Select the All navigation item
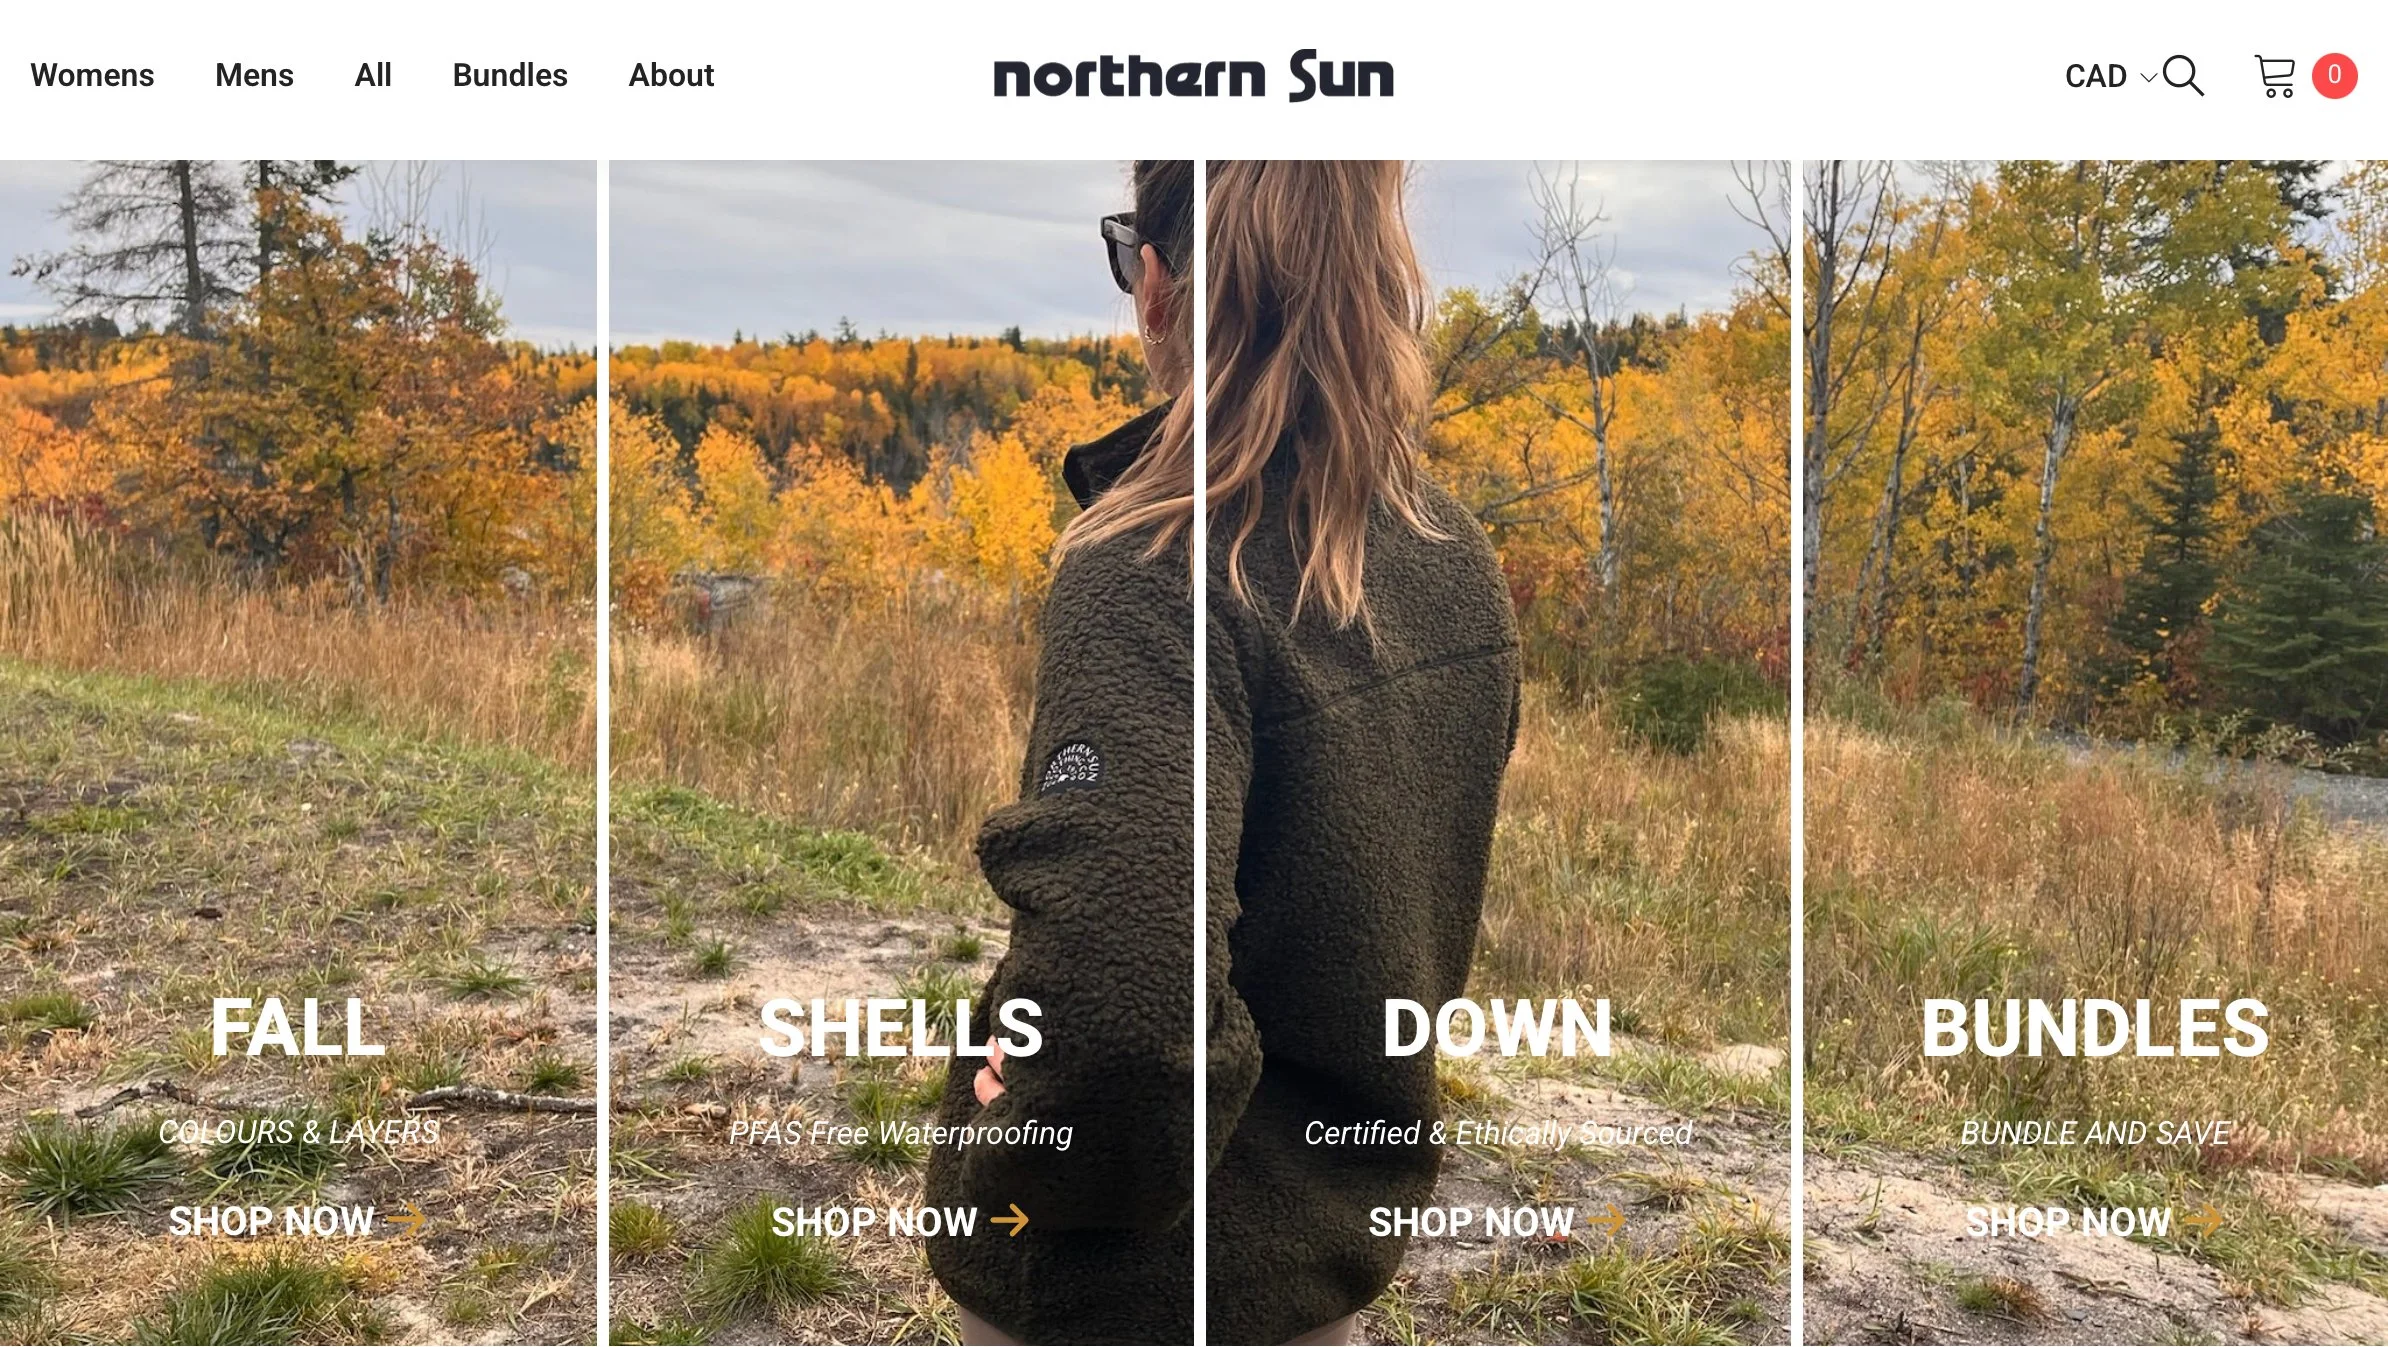 tap(373, 75)
